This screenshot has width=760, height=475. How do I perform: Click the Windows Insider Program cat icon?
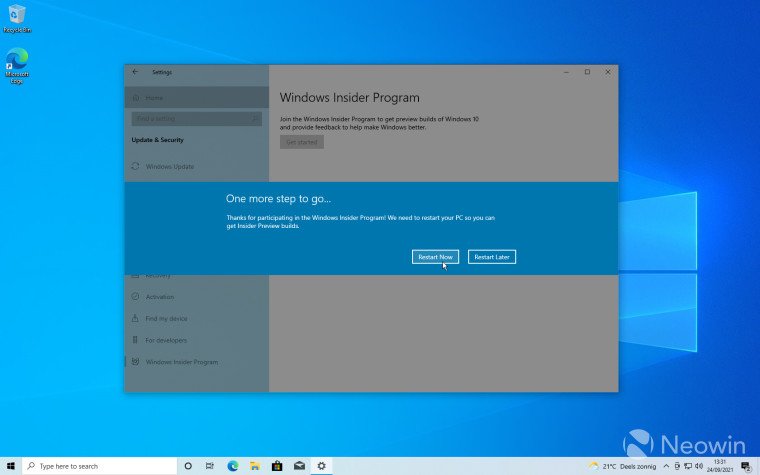coord(135,362)
